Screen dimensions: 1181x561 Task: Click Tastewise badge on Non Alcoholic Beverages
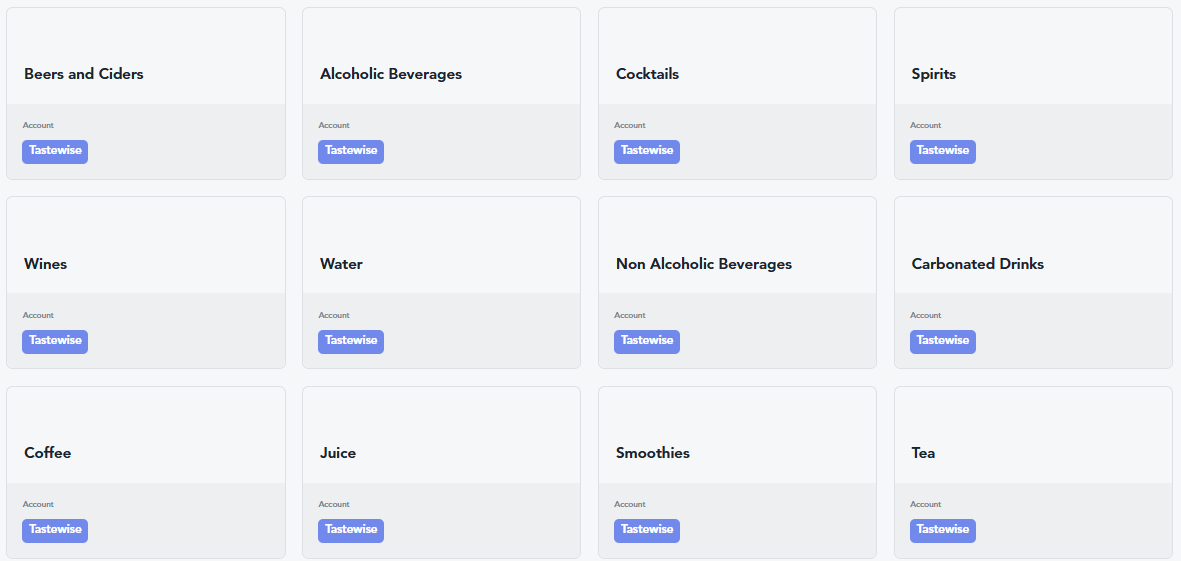(x=647, y=341)
